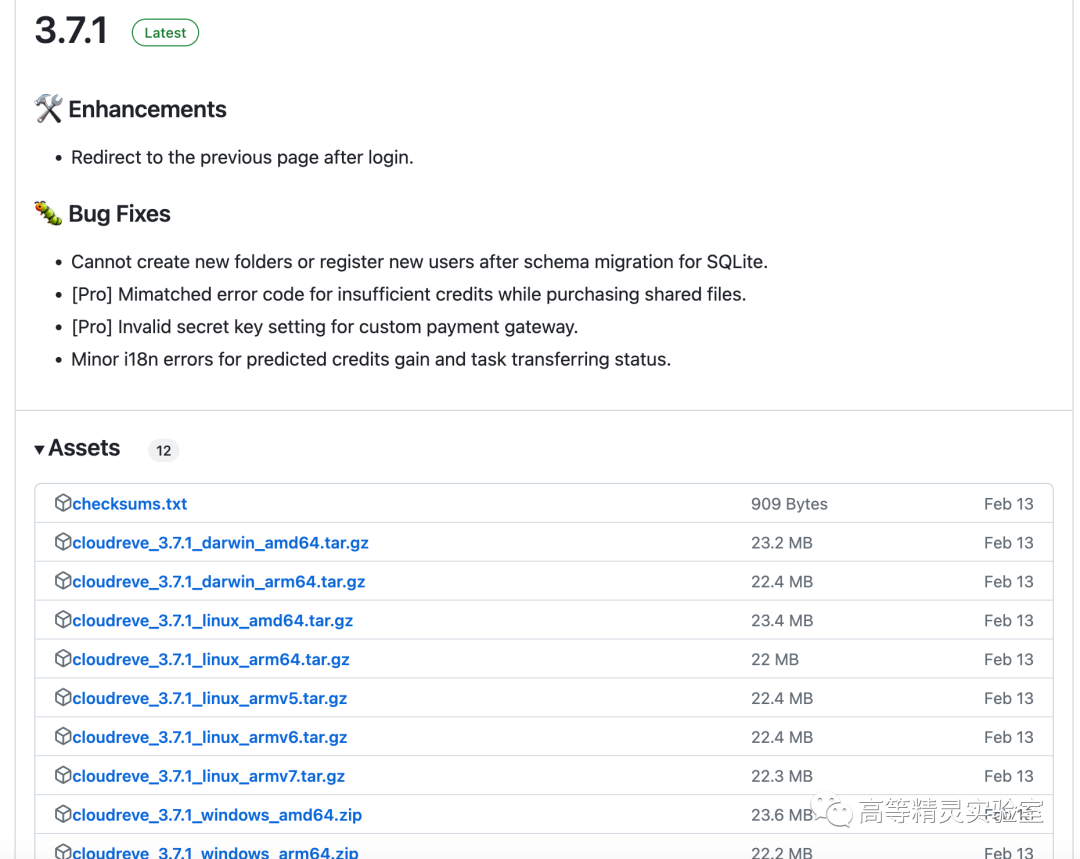
Task: Select text 'Redirect to the previous page after login.'
Action: click(x=242, y=158)
